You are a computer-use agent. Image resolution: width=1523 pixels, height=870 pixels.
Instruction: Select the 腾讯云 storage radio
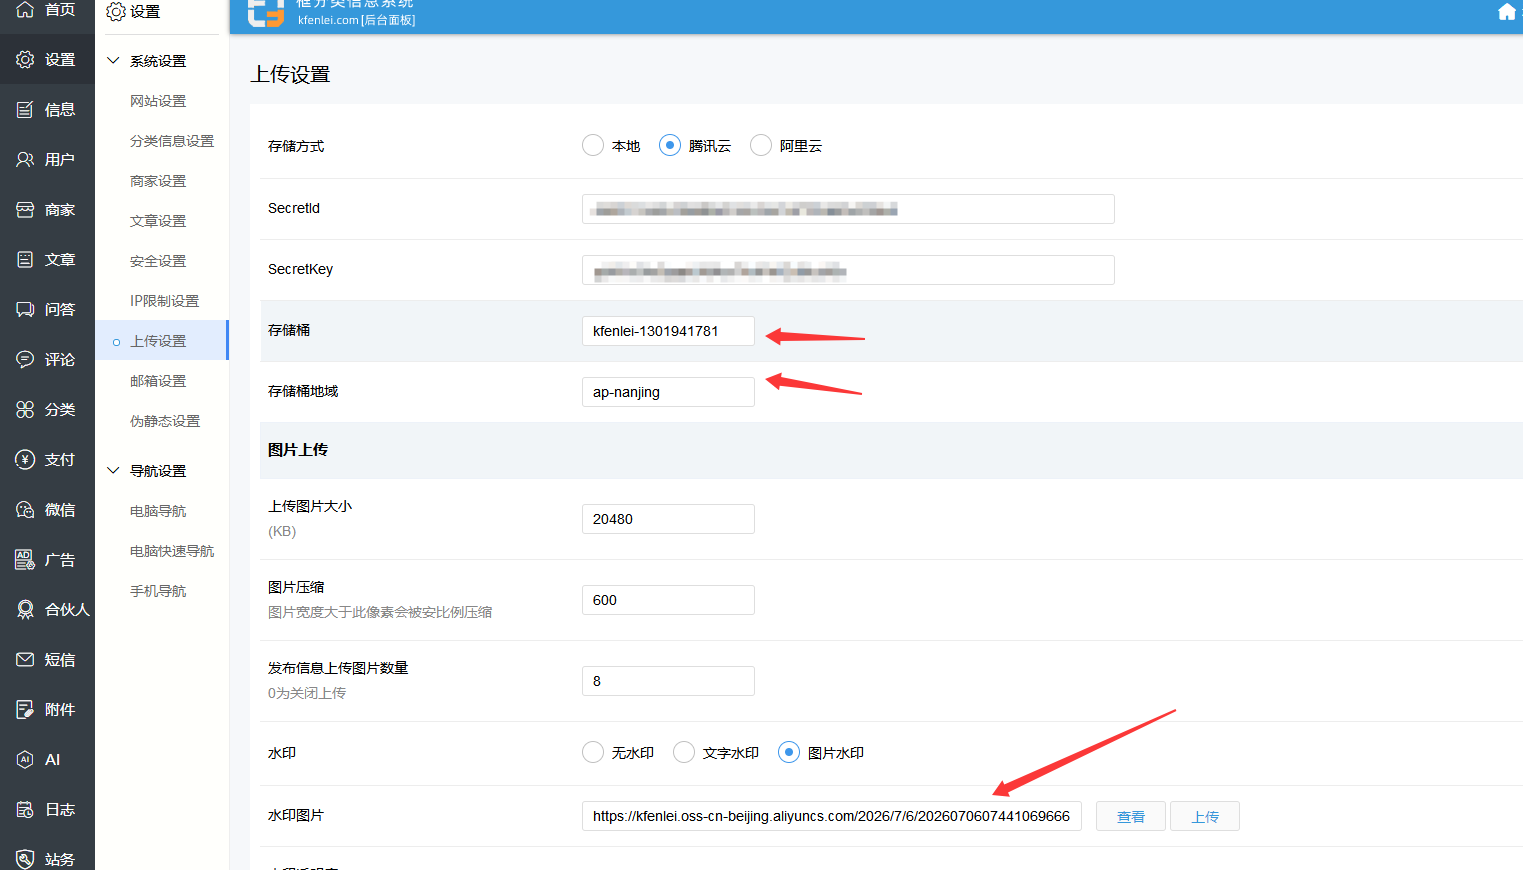[x=670, y=146]
